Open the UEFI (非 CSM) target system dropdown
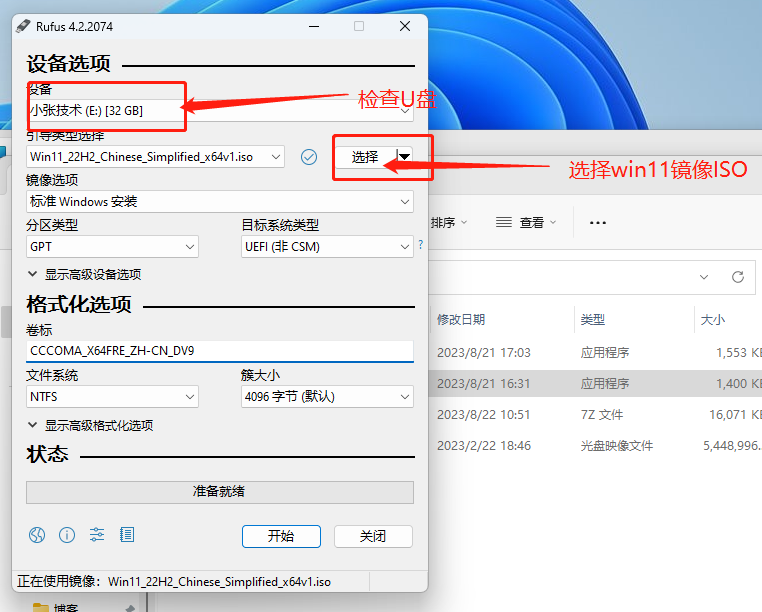 pyautogui.click(x=327, y=247)
